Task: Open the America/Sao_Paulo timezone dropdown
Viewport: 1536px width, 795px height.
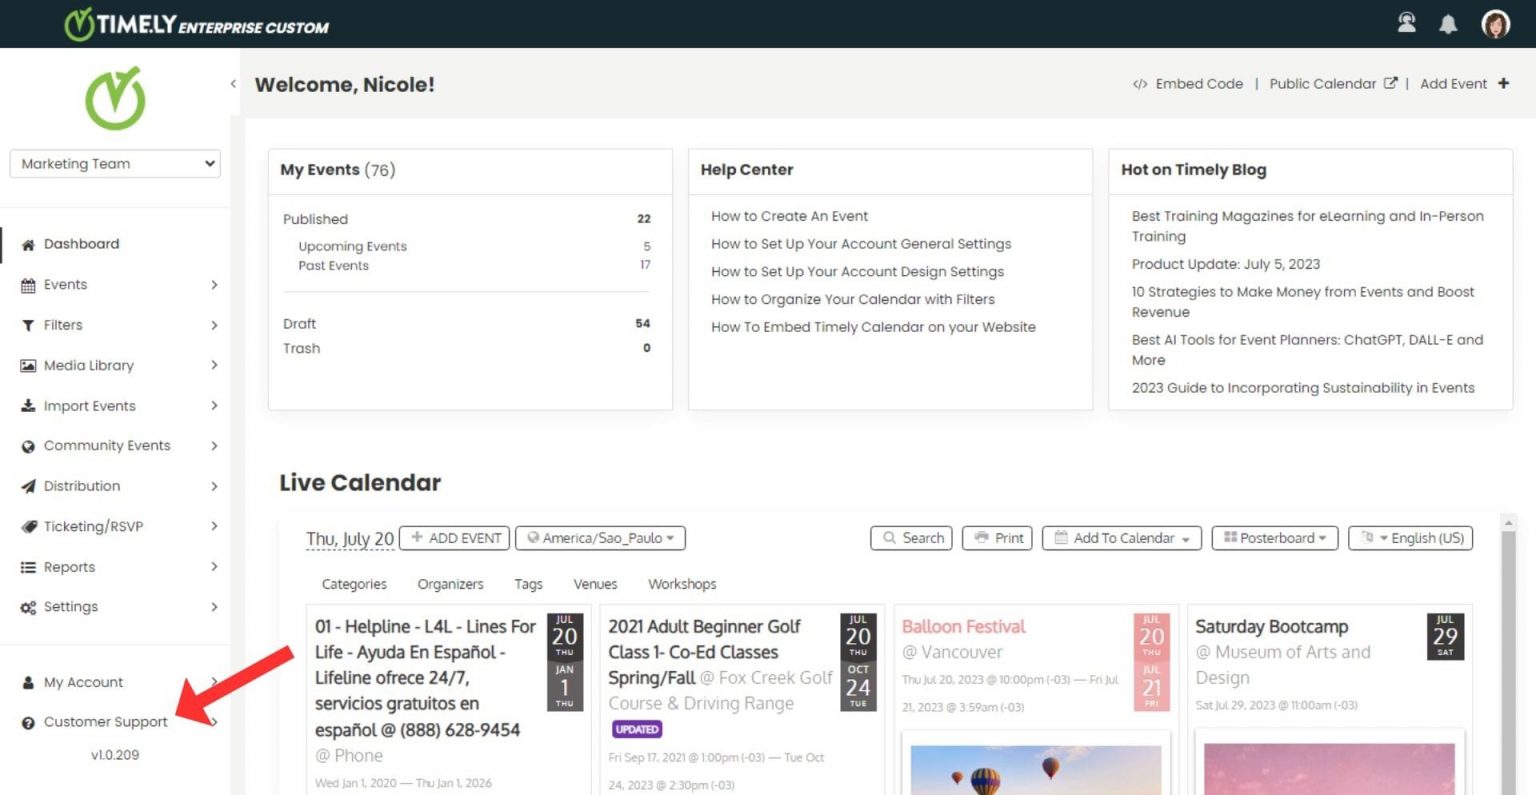Action: coord(600,538)
